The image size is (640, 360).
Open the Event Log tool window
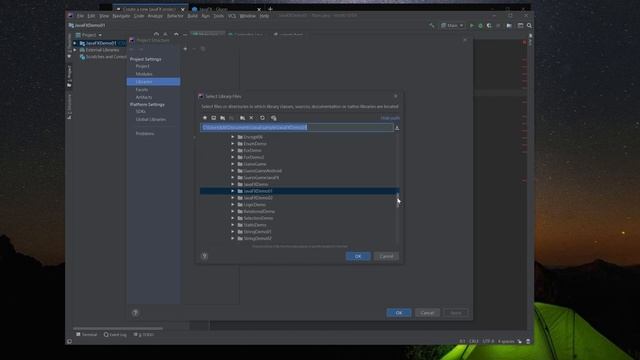pos(115,335)
